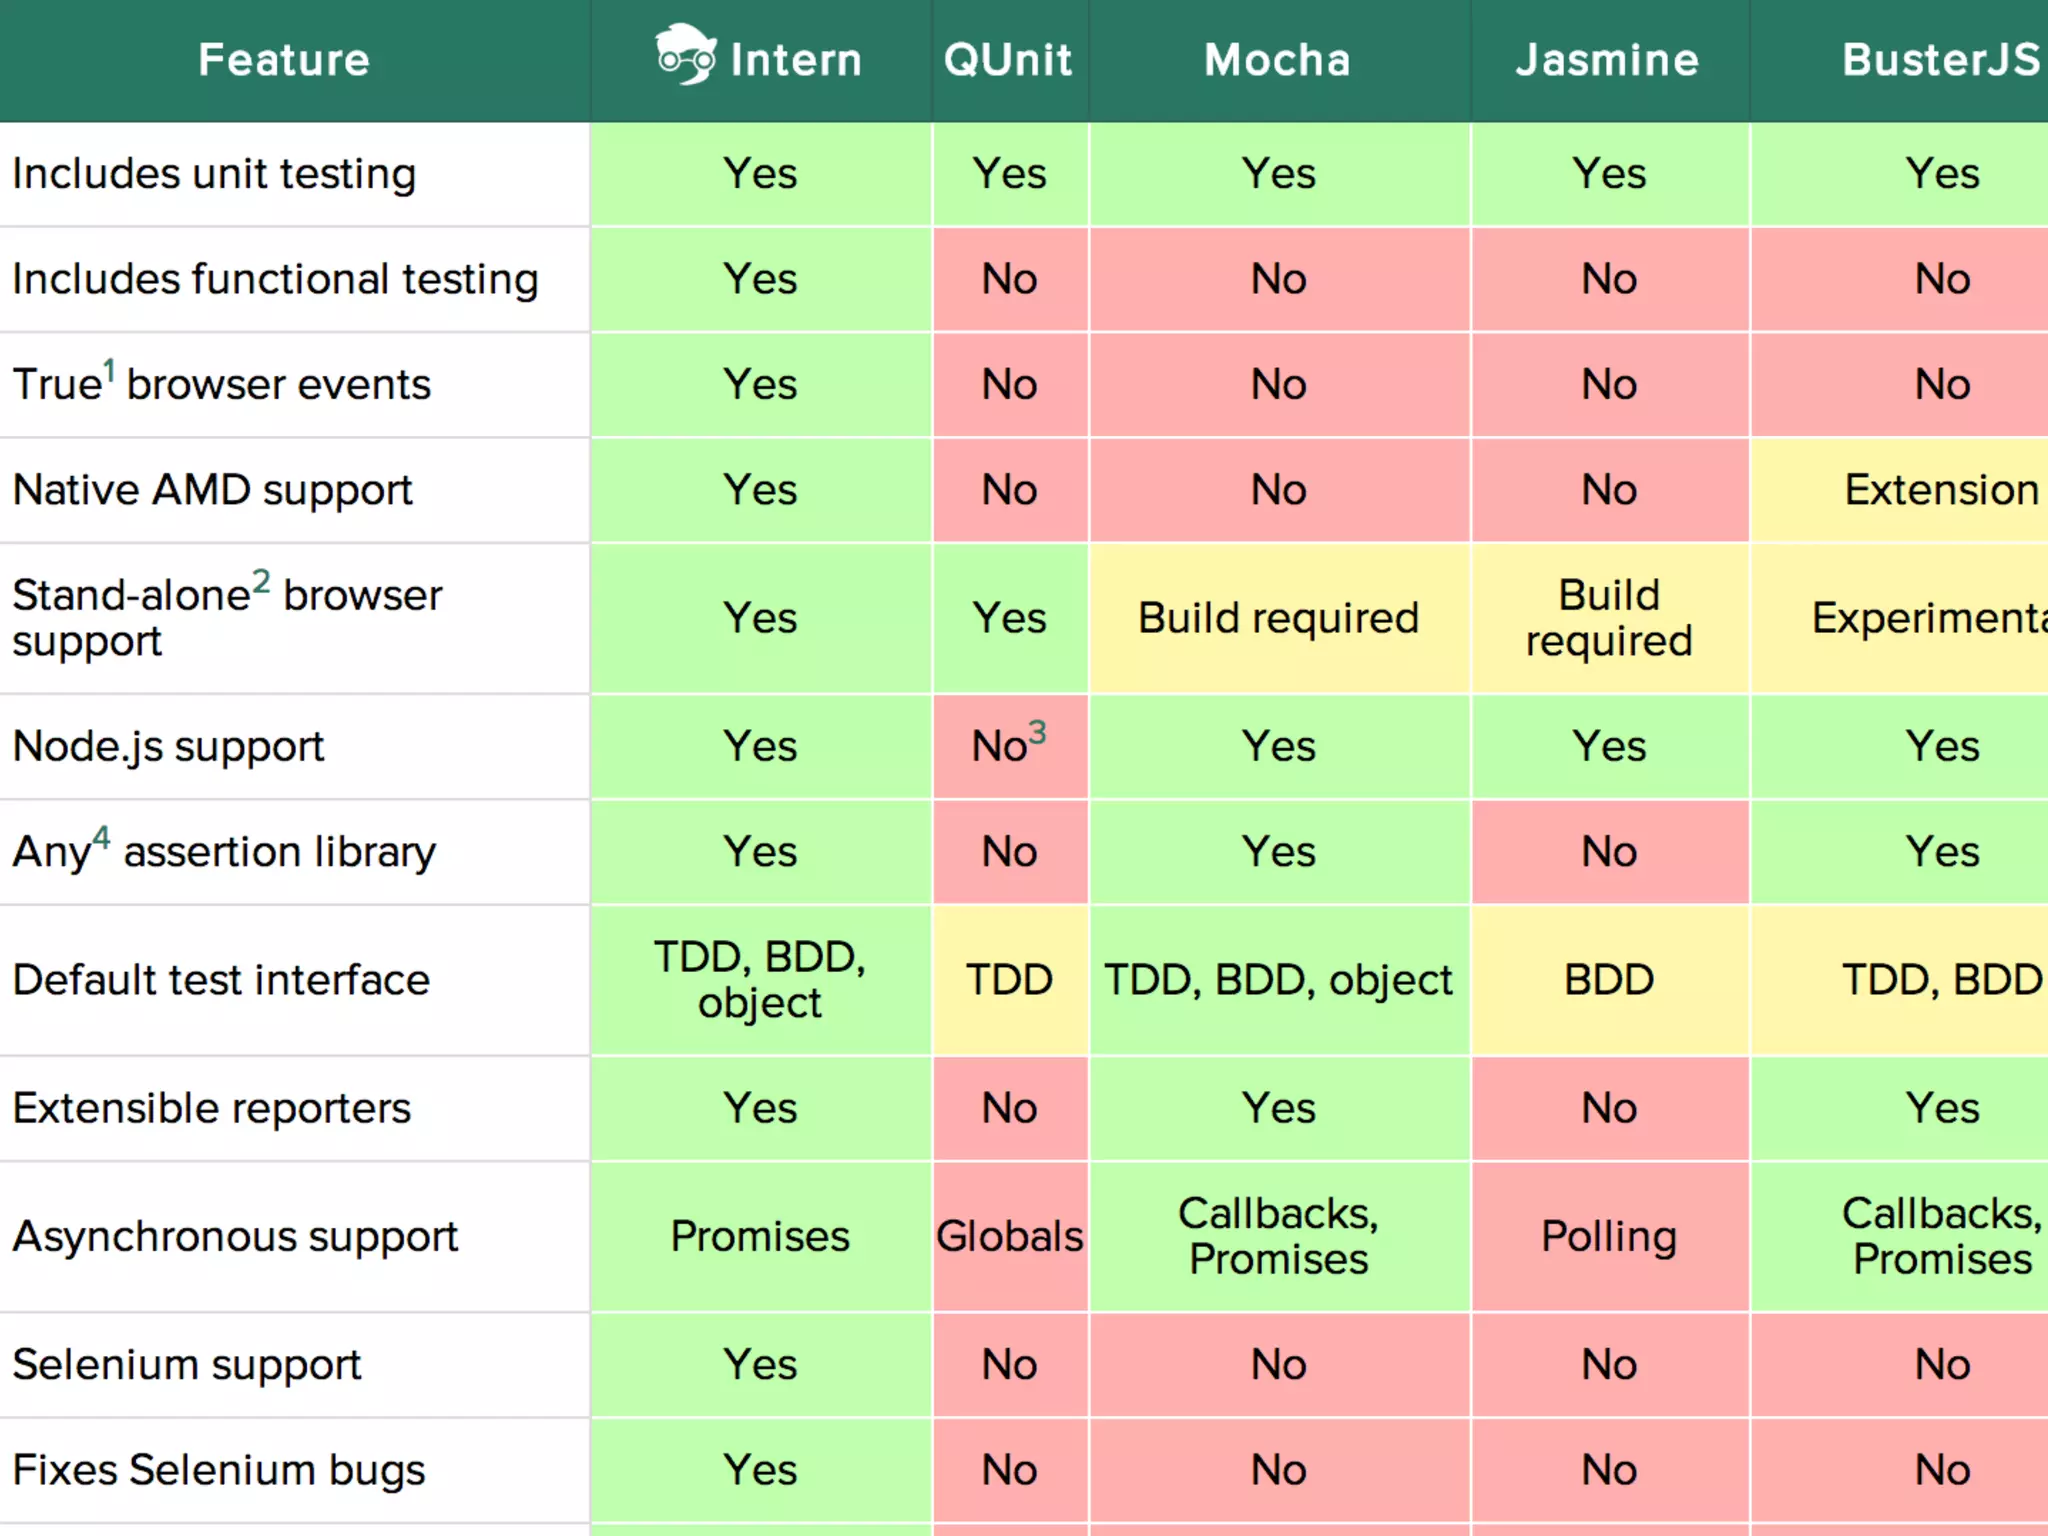Open footnote 3 on QUnit's Node.js cell
Image resolution: width=2048 pixels, height=1536 pixels.
point(1038,733)
